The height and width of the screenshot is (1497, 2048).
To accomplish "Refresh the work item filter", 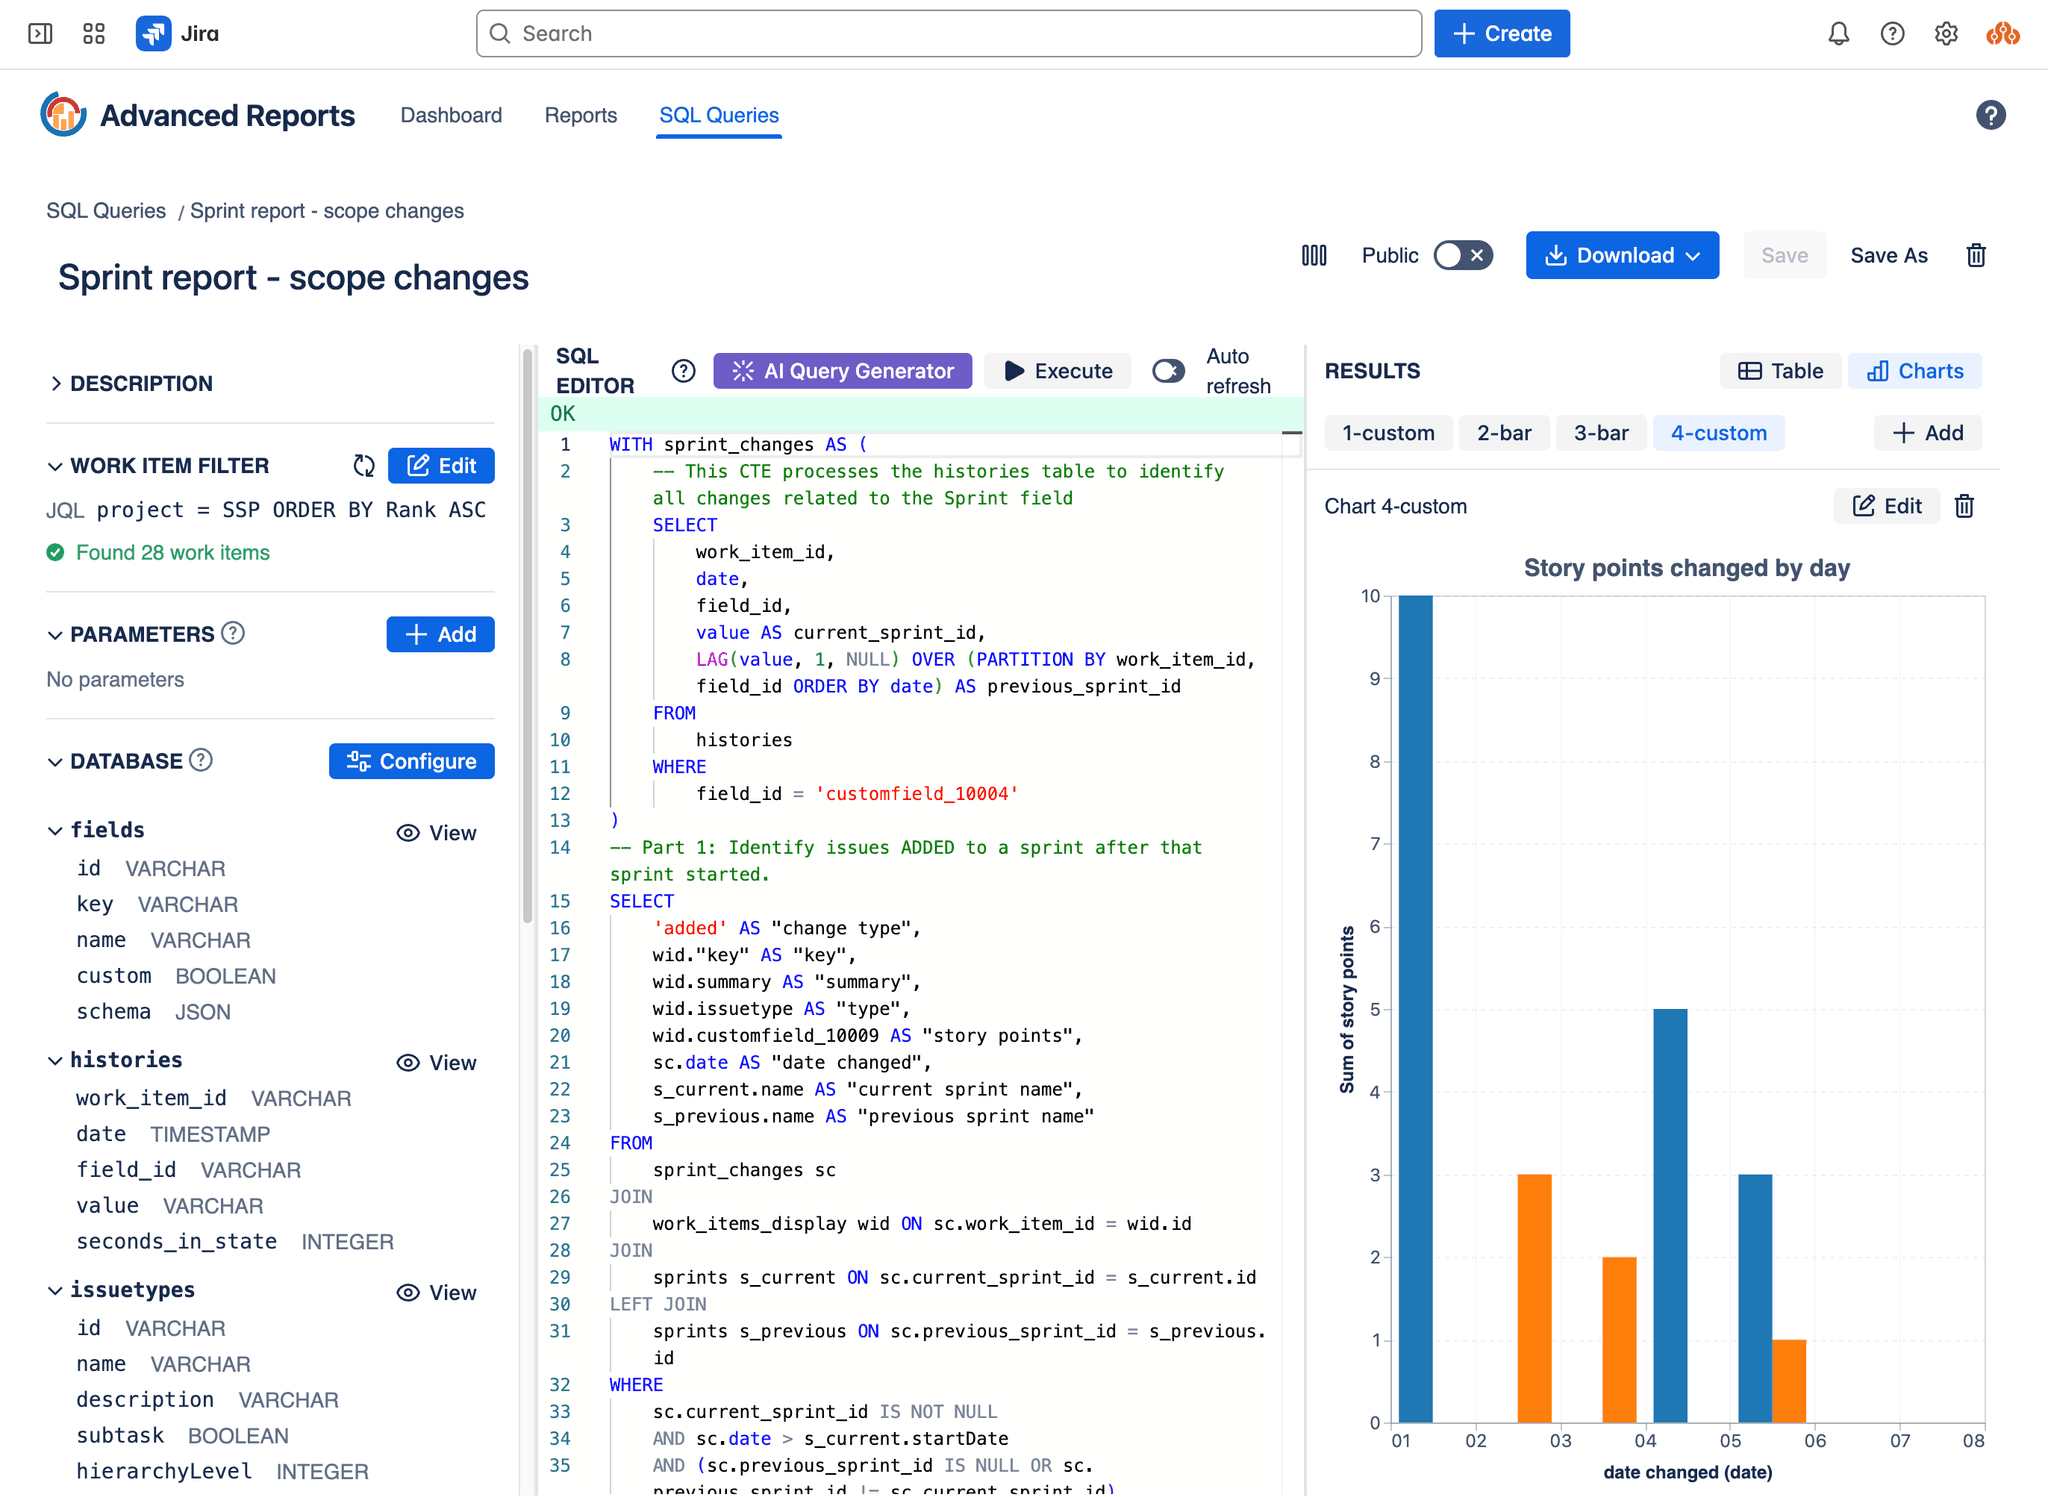I will (x=364, y=466).
